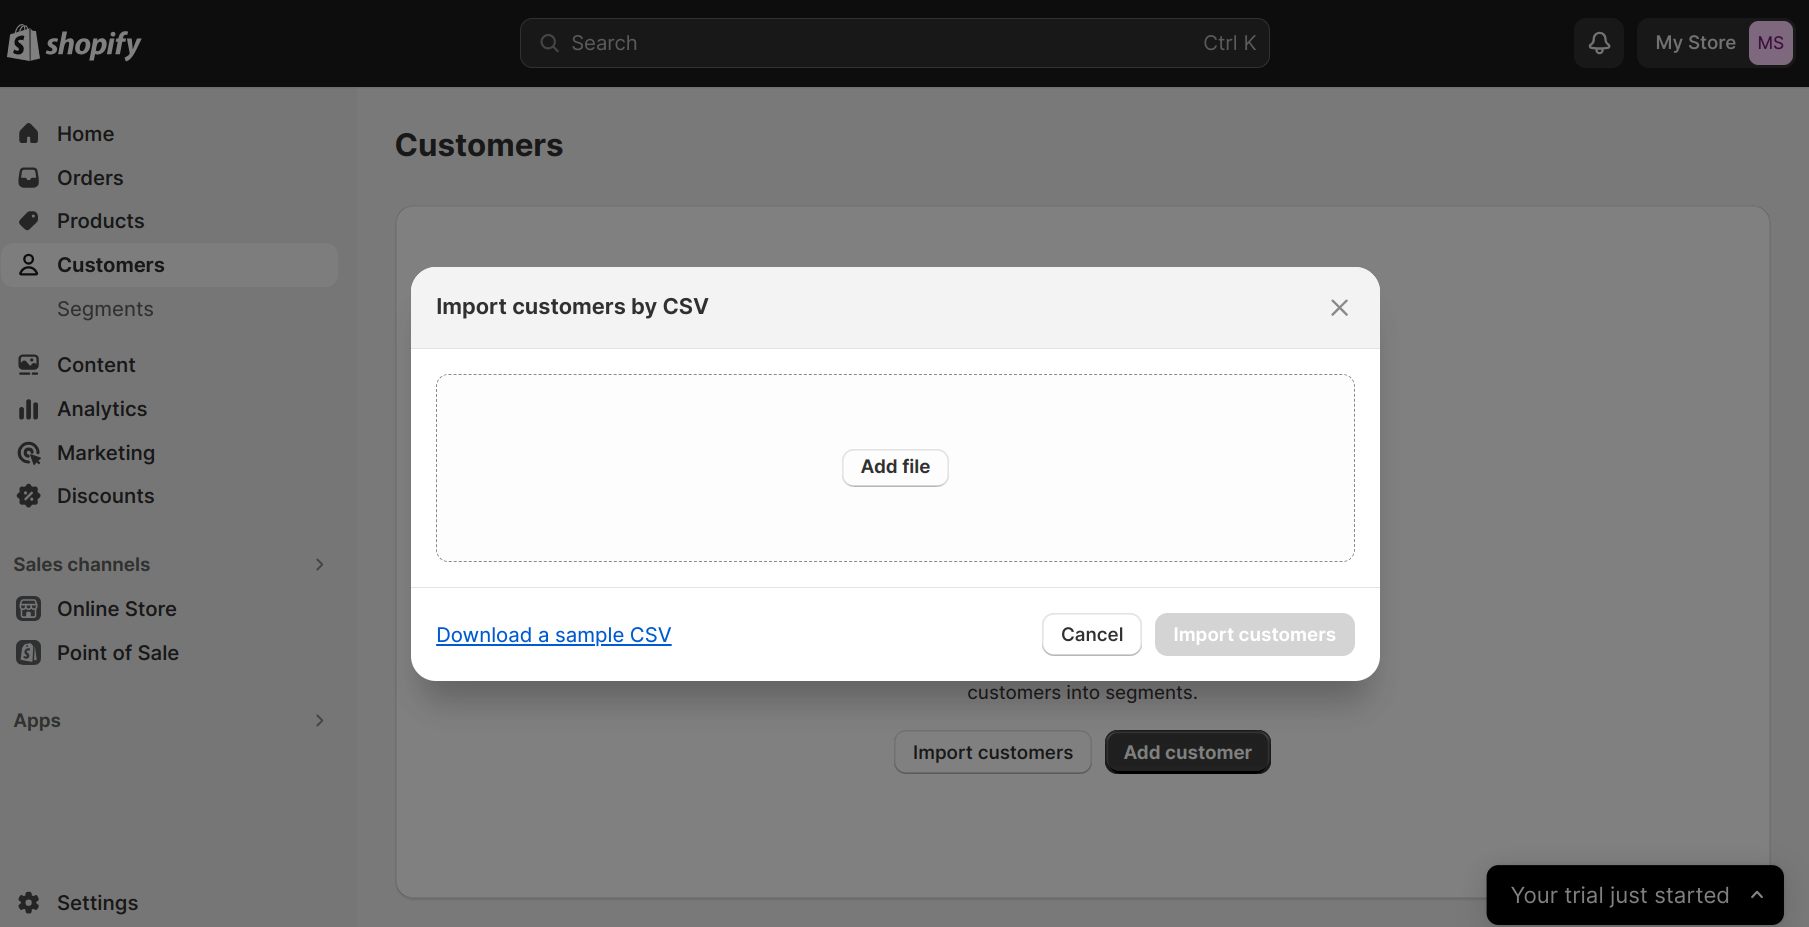Open the Point of Sale icon
1809x927 pixels.
(29, 652)
